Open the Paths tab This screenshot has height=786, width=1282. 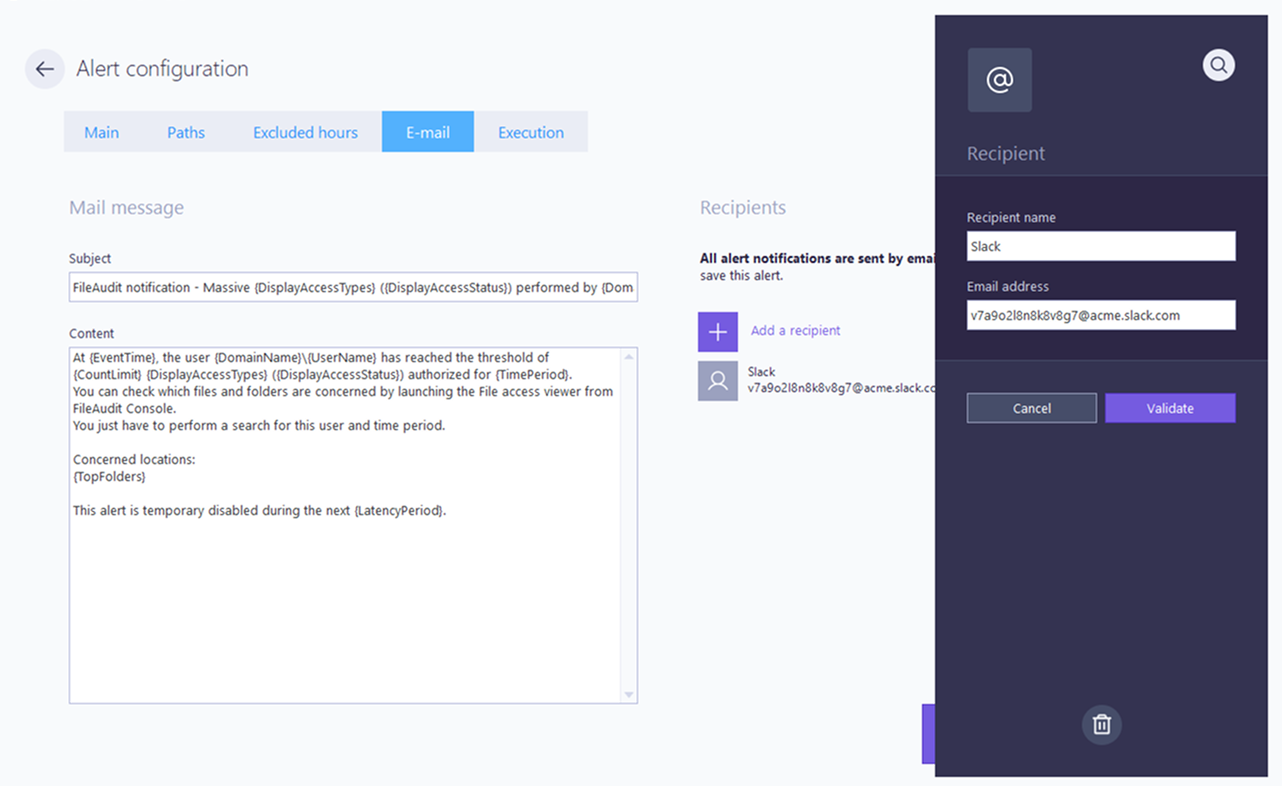coord(186,132)
